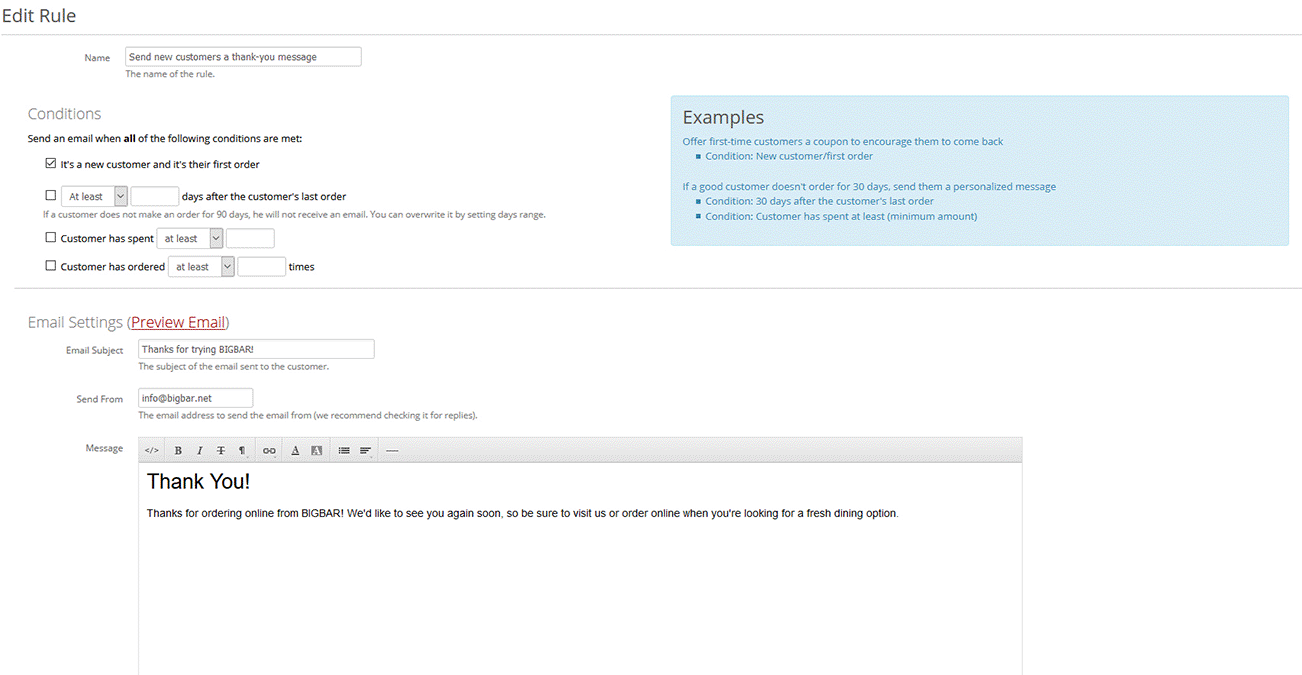
Task: Click 'Condition: Customer has spent at least' example
Action: tap(841, 216)
